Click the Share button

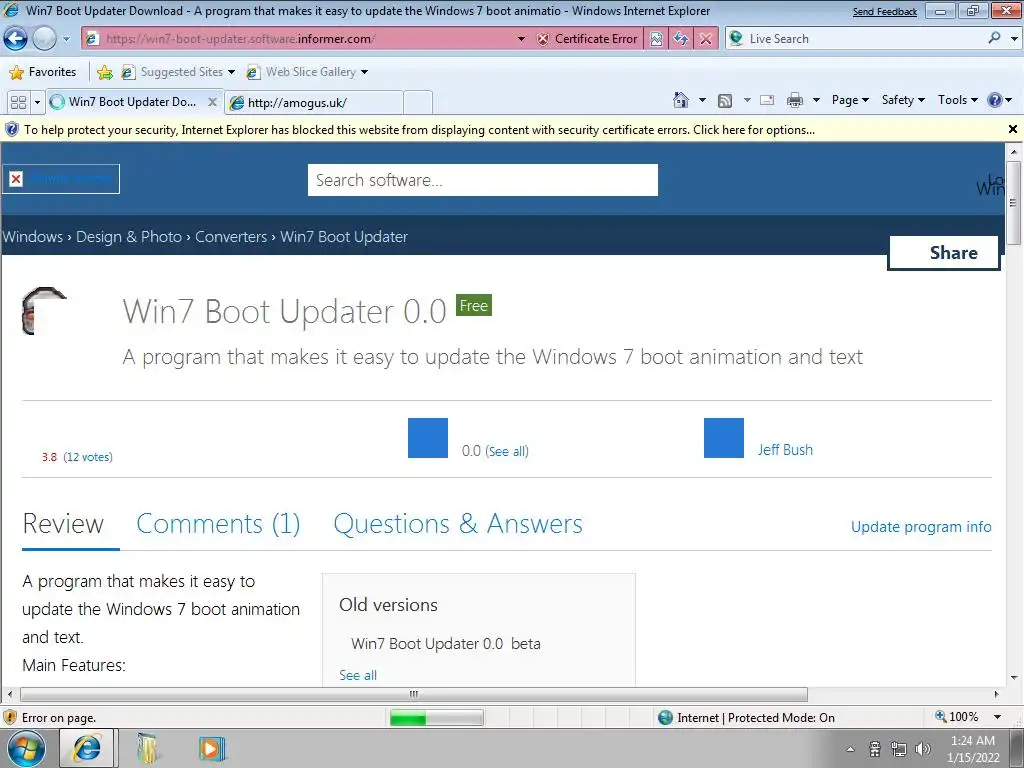944,253
